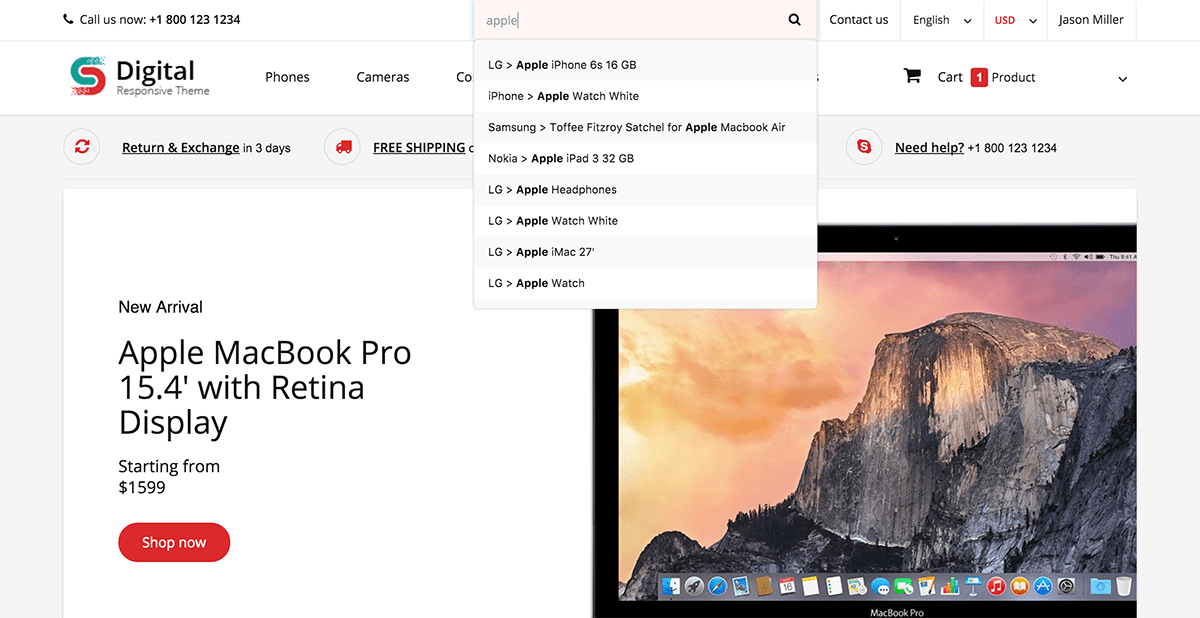Click the free shipping truck icon
The image size is (1200, 618).
pos(343,147)
